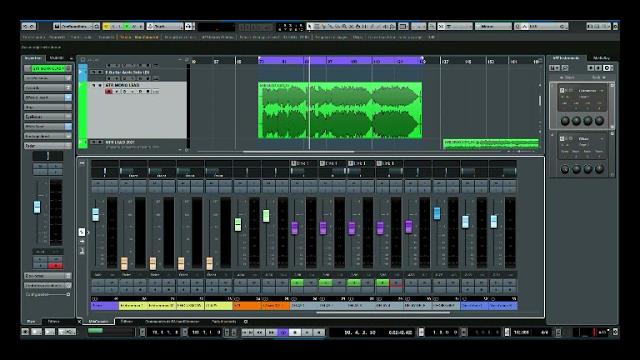Switch to the Media Bay tab

(602, 58)
